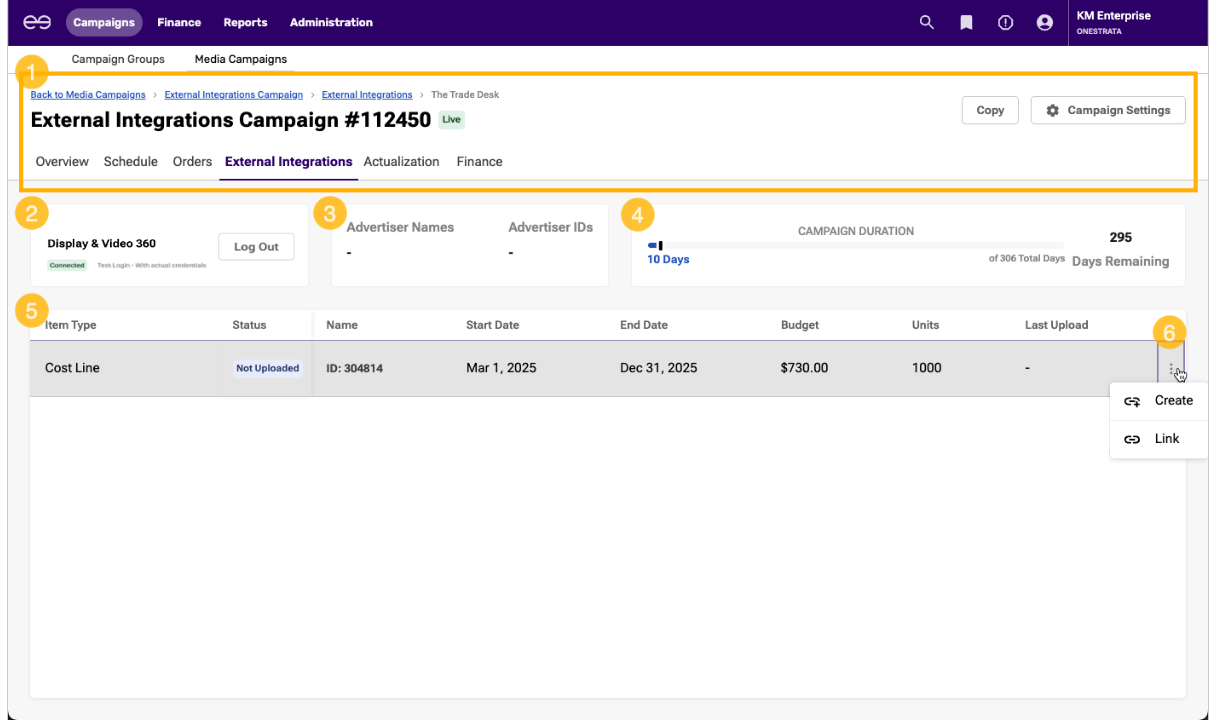1212x720 pixels.
Task: Select the Cost Line row ID 304814
Action: pos(354,369)
